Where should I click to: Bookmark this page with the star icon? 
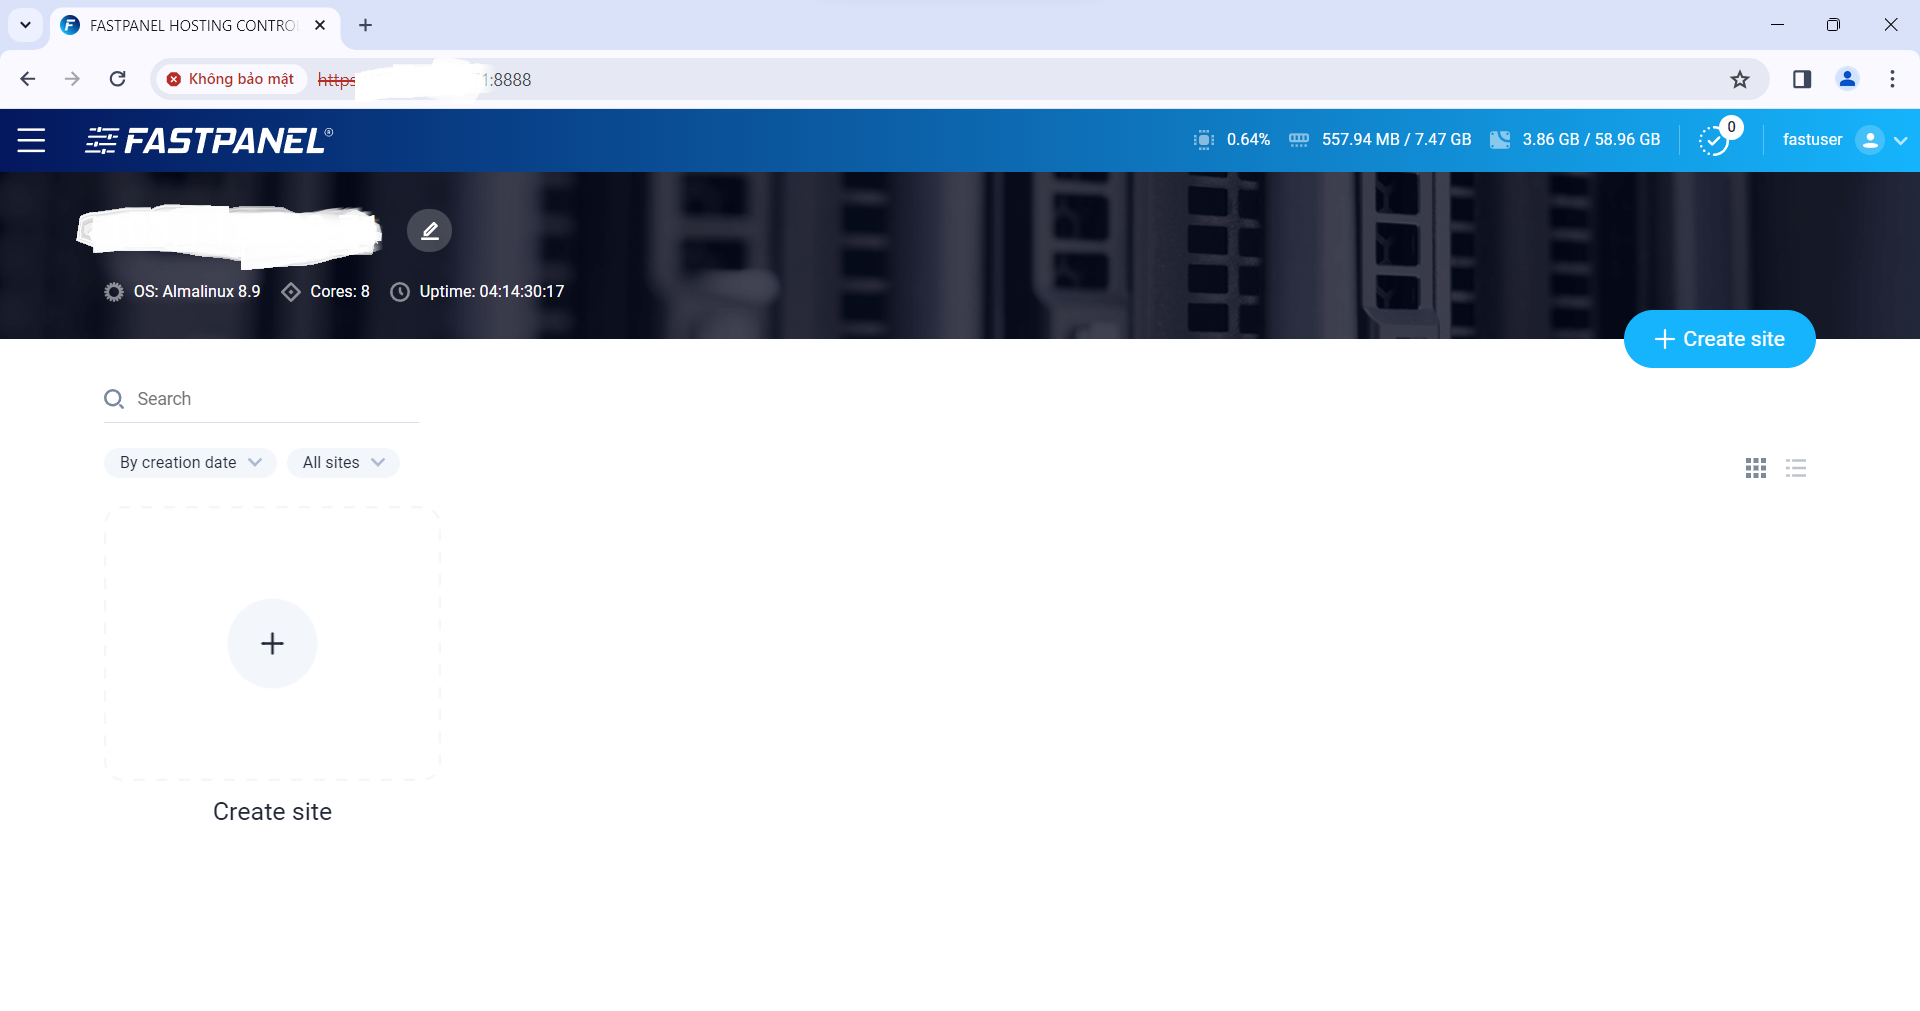click(1740, 80)
